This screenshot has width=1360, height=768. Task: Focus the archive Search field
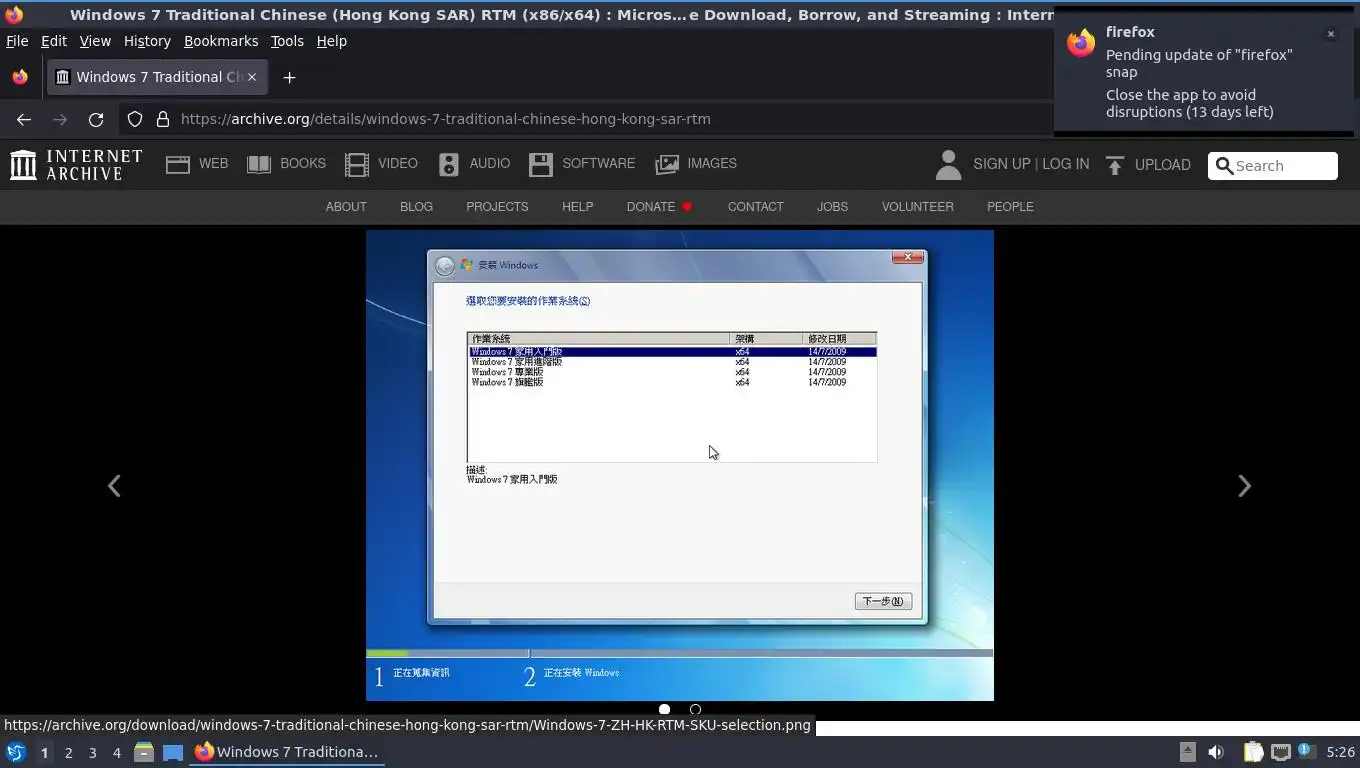pyautogui.click(x=1273, y=166)
